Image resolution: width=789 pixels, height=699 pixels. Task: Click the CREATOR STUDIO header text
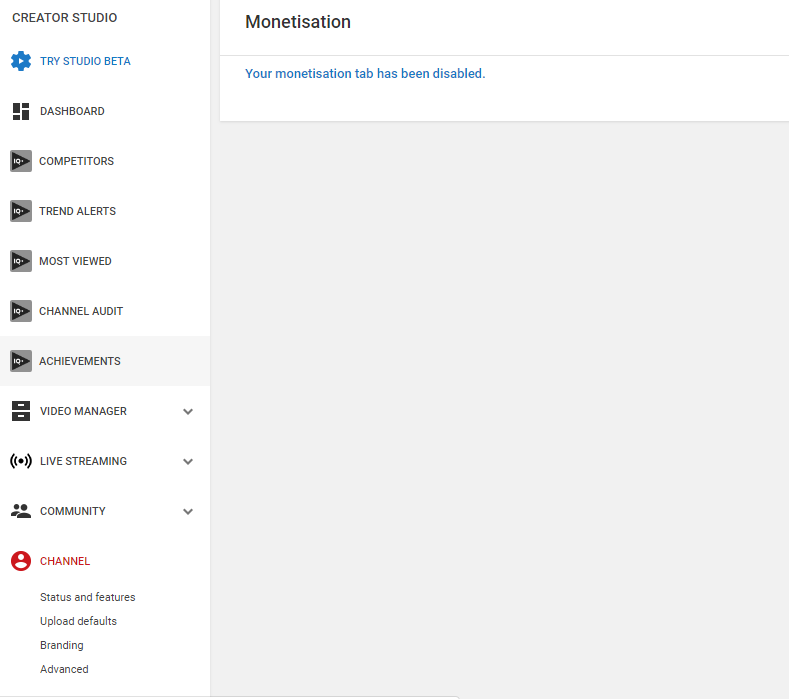(64, 18)
